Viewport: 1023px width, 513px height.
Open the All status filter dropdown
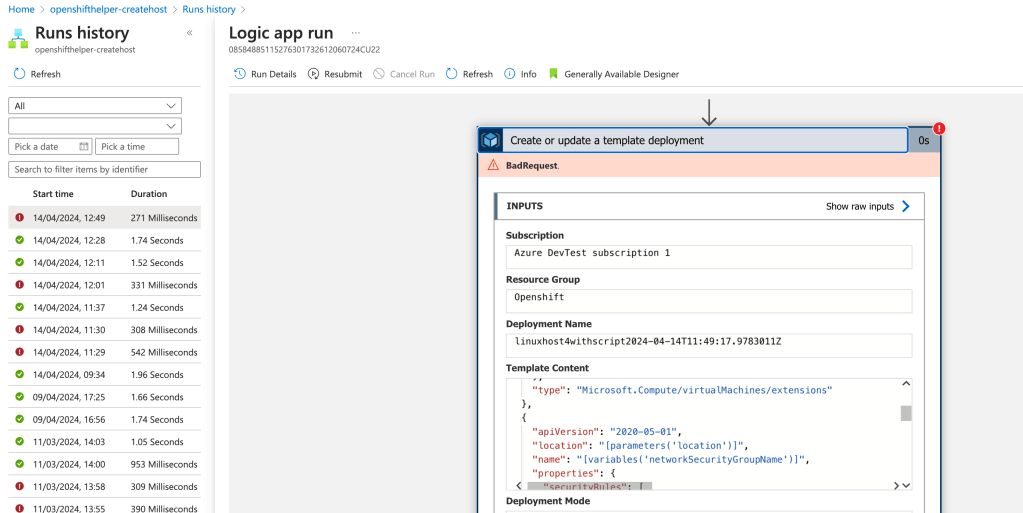(x=95, y=106)
